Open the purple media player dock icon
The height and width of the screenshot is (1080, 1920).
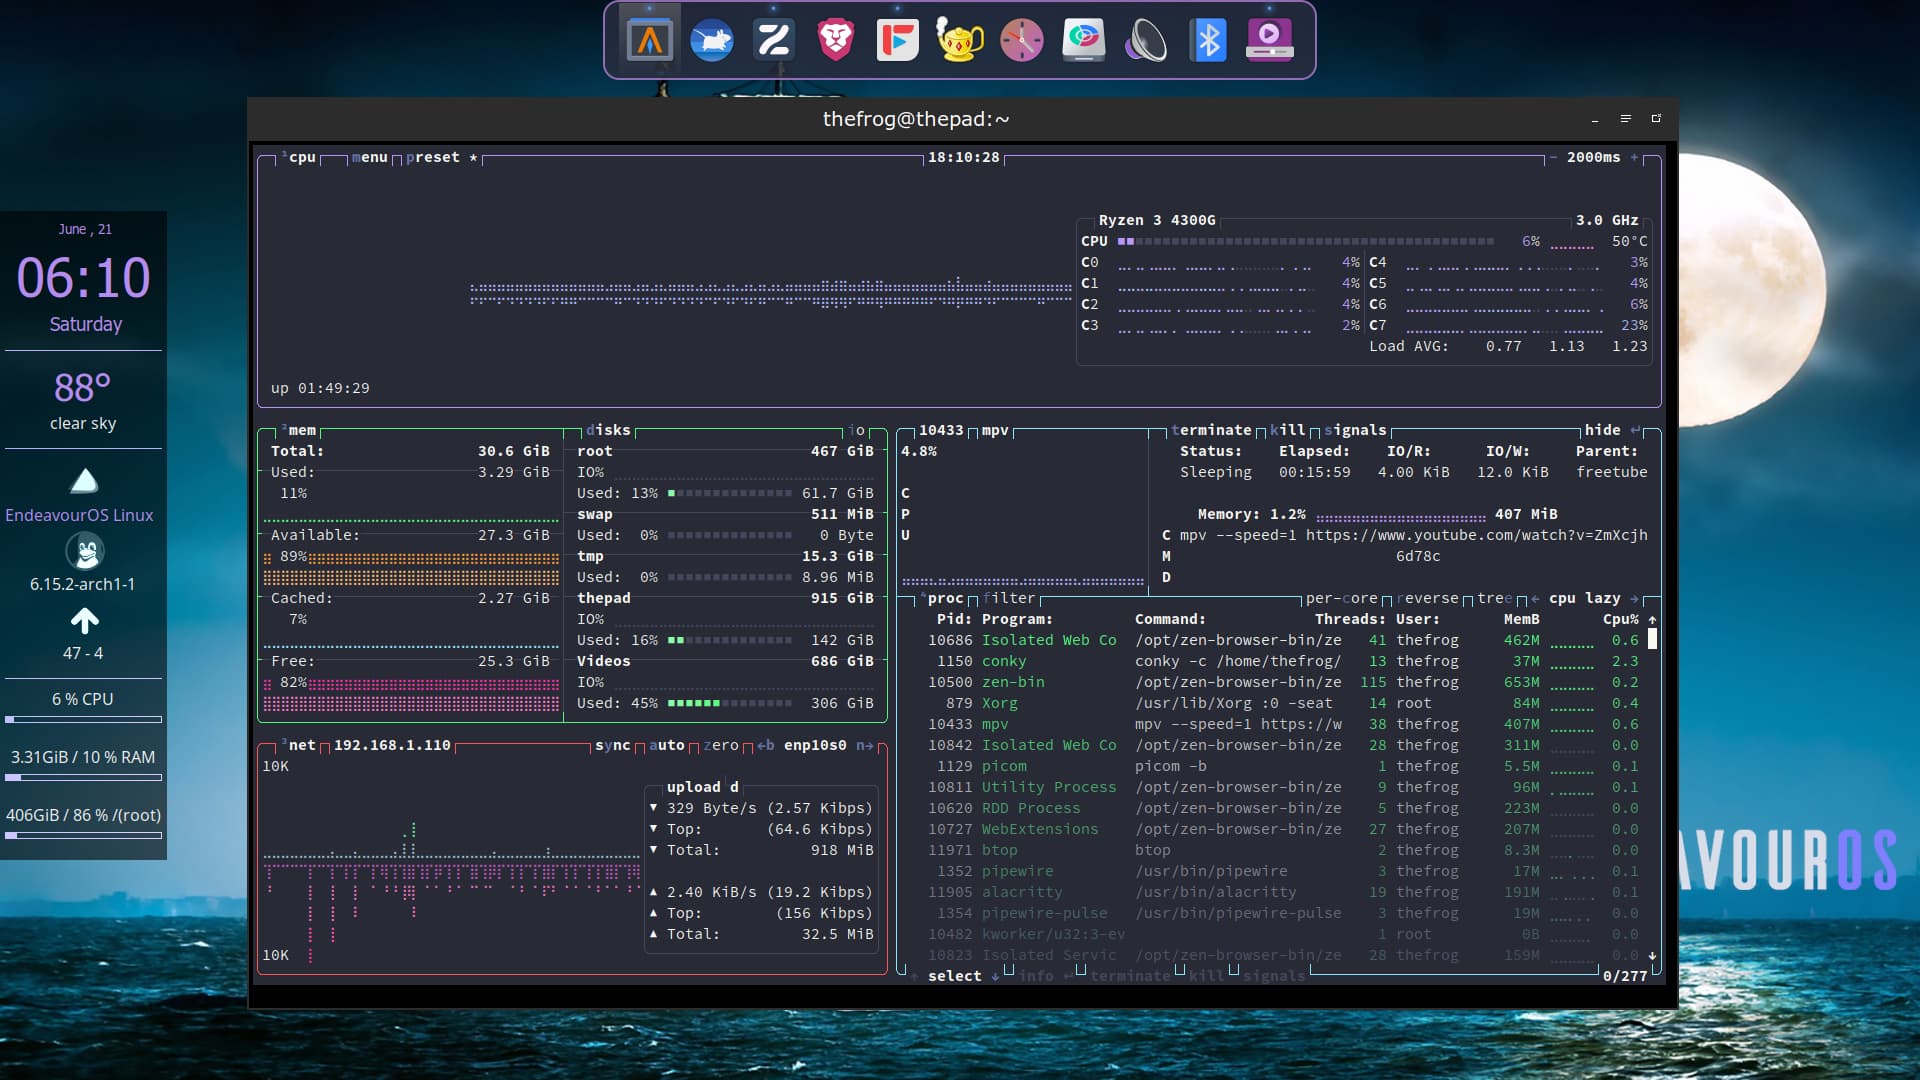[x=1270, y=40]
